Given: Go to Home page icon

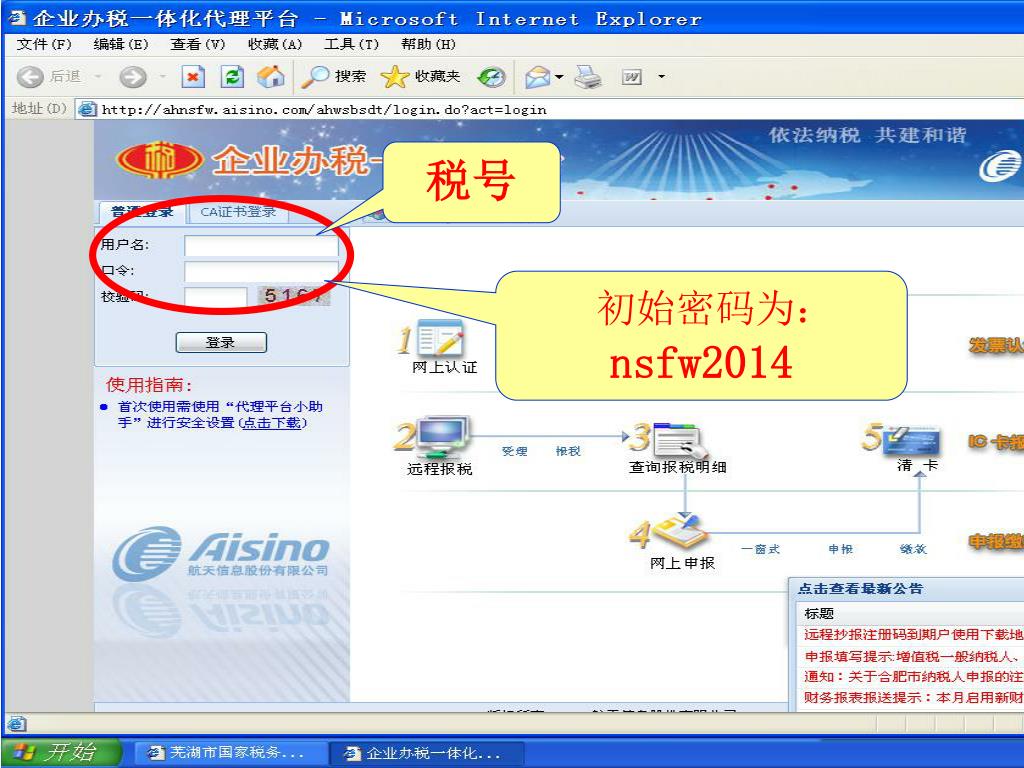Looking at the screenshot, I should tap(271, 77).
